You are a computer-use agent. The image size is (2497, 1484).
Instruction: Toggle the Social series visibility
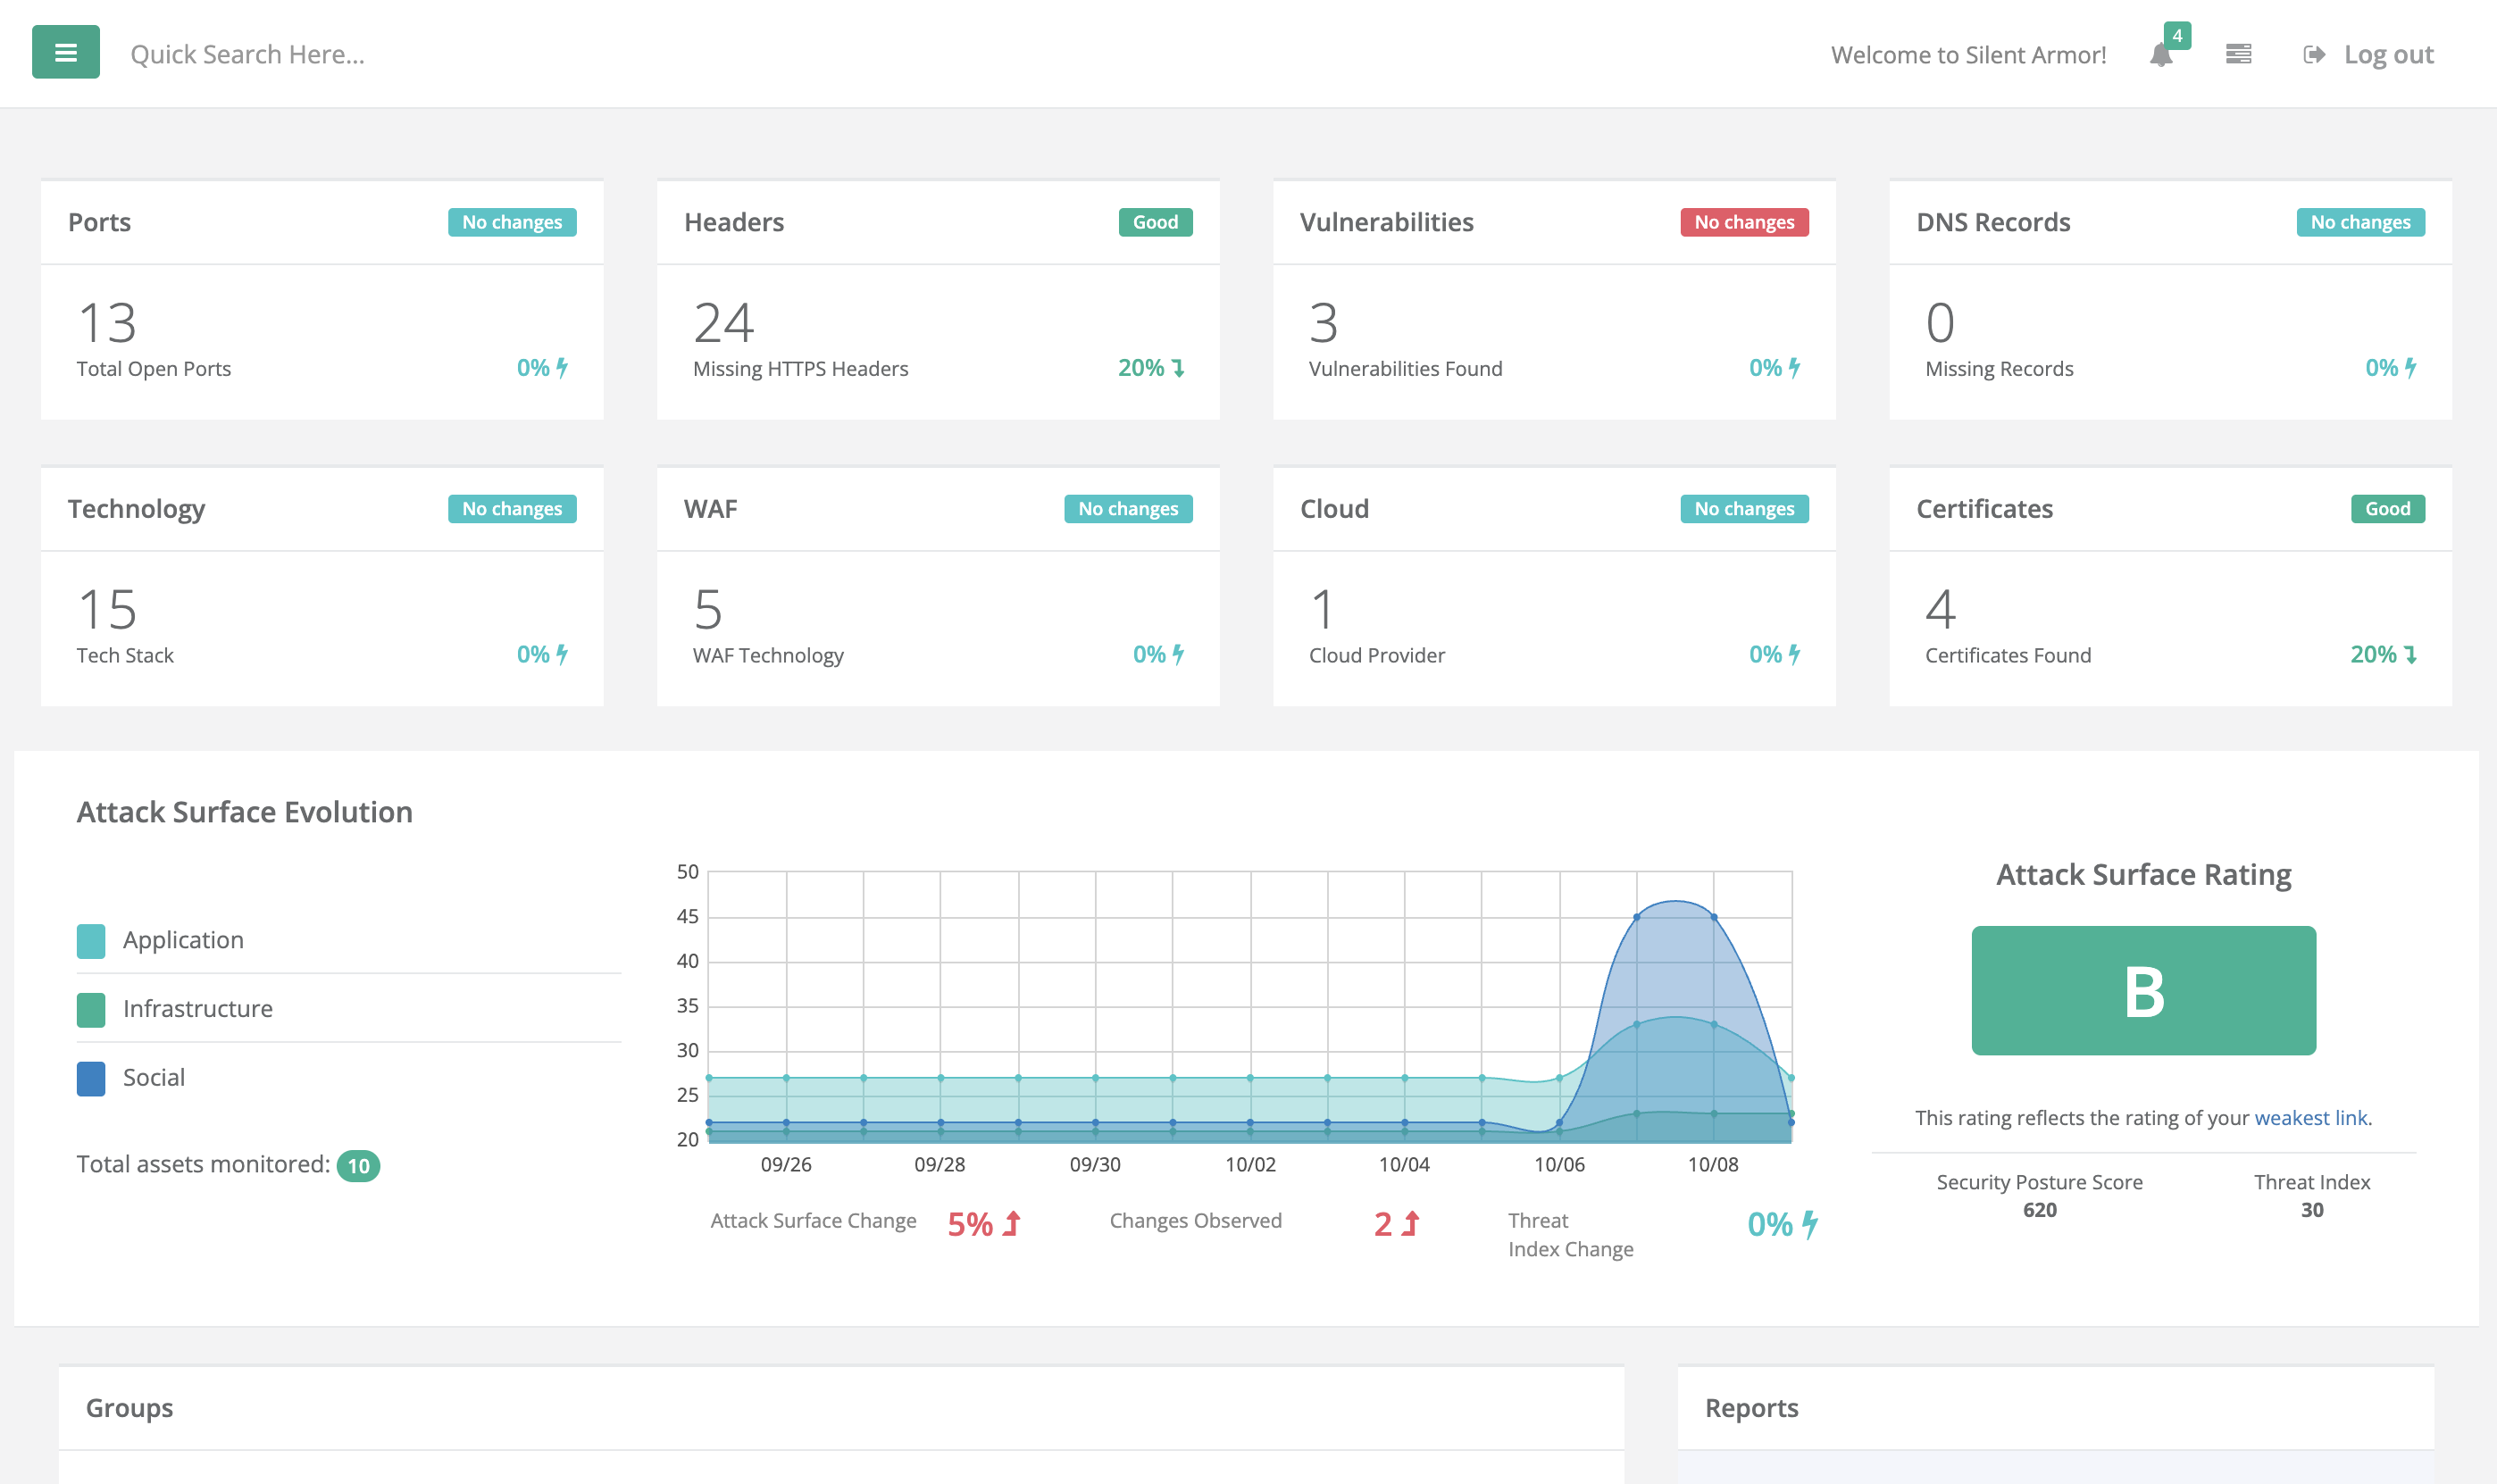(x=153, y=1077)
